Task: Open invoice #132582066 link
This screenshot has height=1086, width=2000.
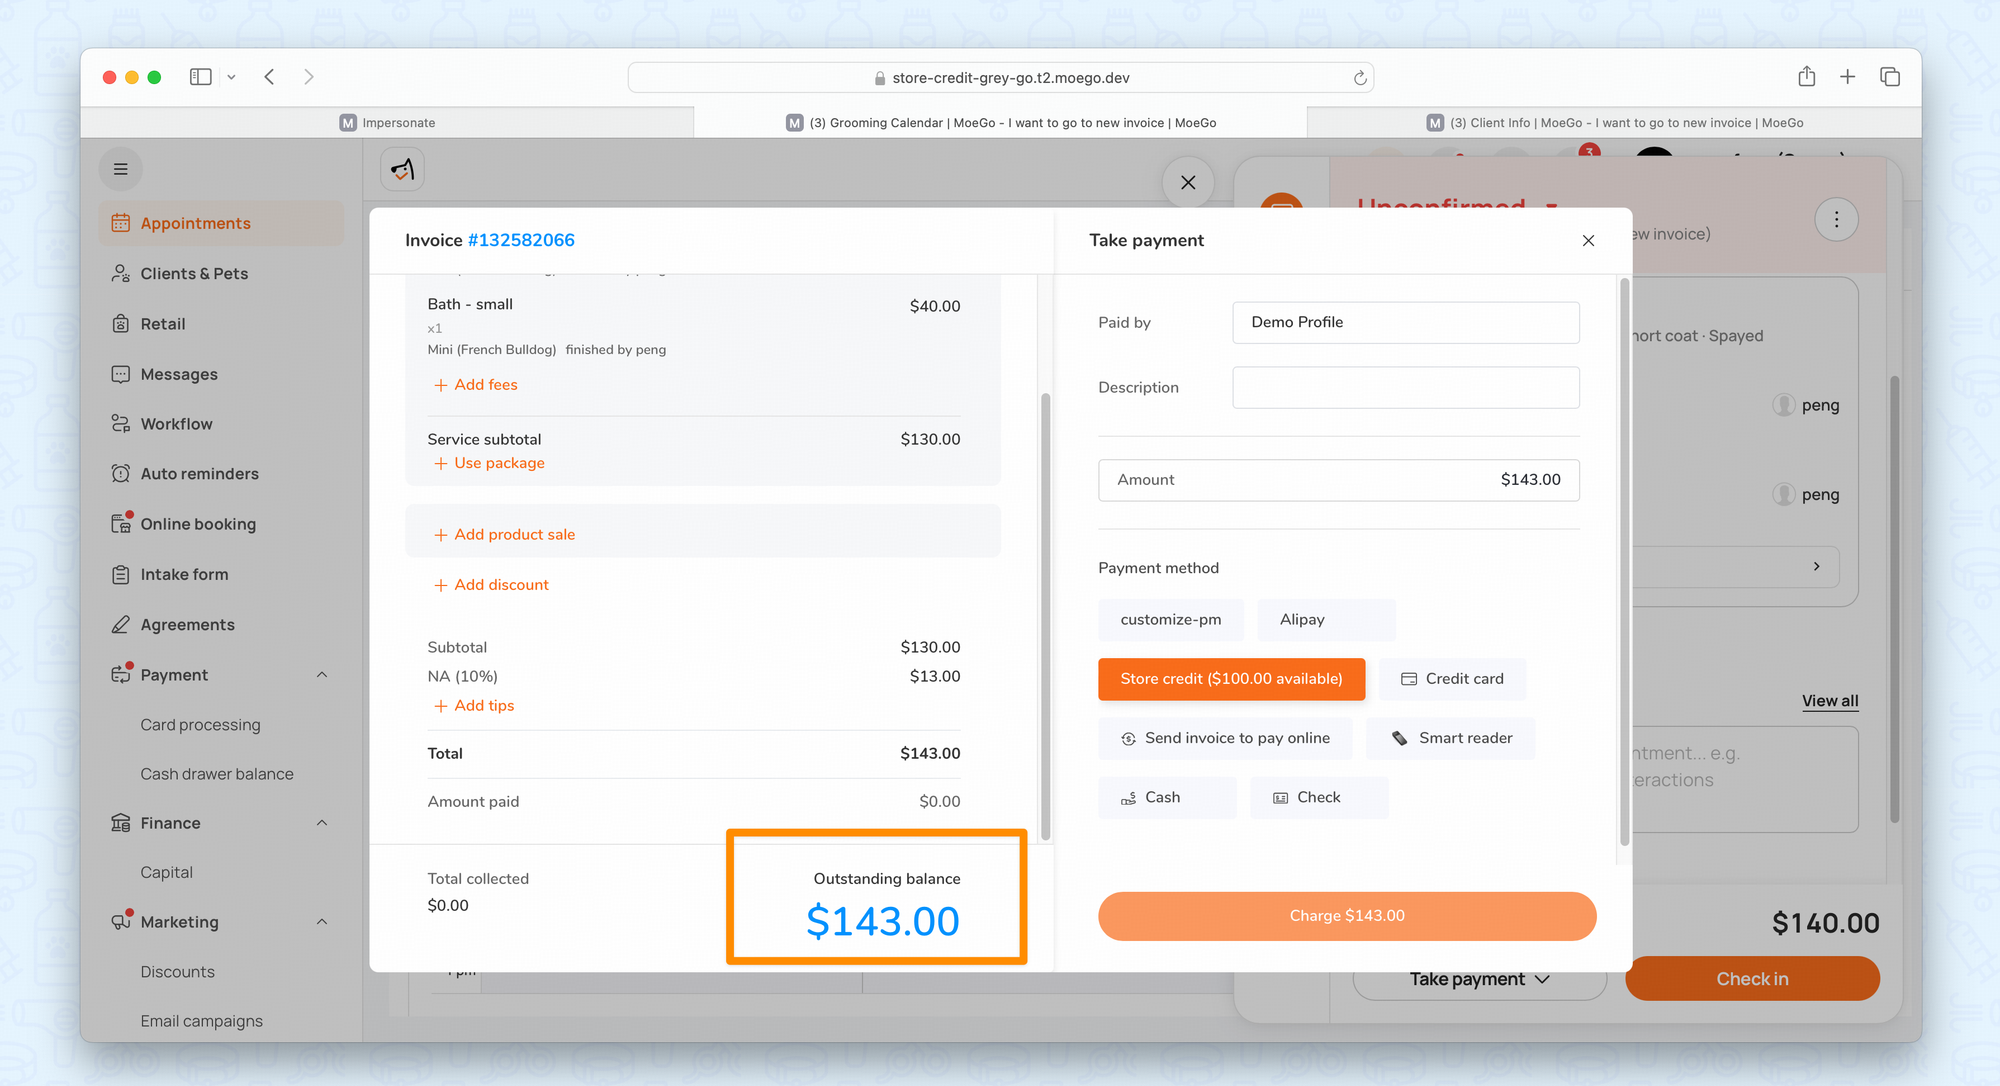Action: click(521, 240)
